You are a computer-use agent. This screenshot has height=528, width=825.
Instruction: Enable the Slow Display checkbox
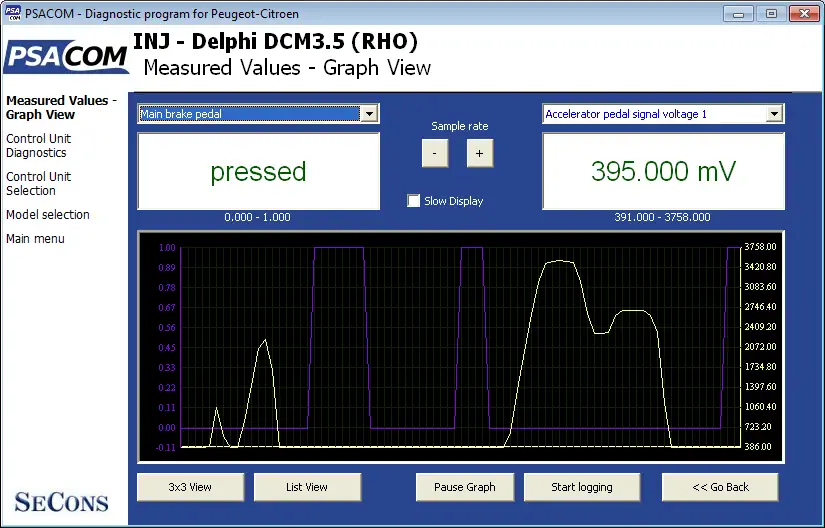(414, 201)
